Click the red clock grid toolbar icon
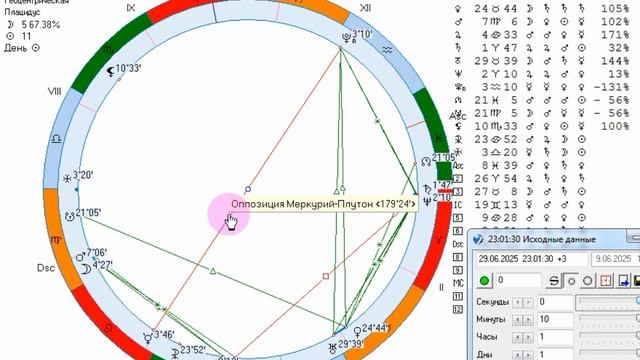Viewport: 640px width, 360px height. pos(606,281)
